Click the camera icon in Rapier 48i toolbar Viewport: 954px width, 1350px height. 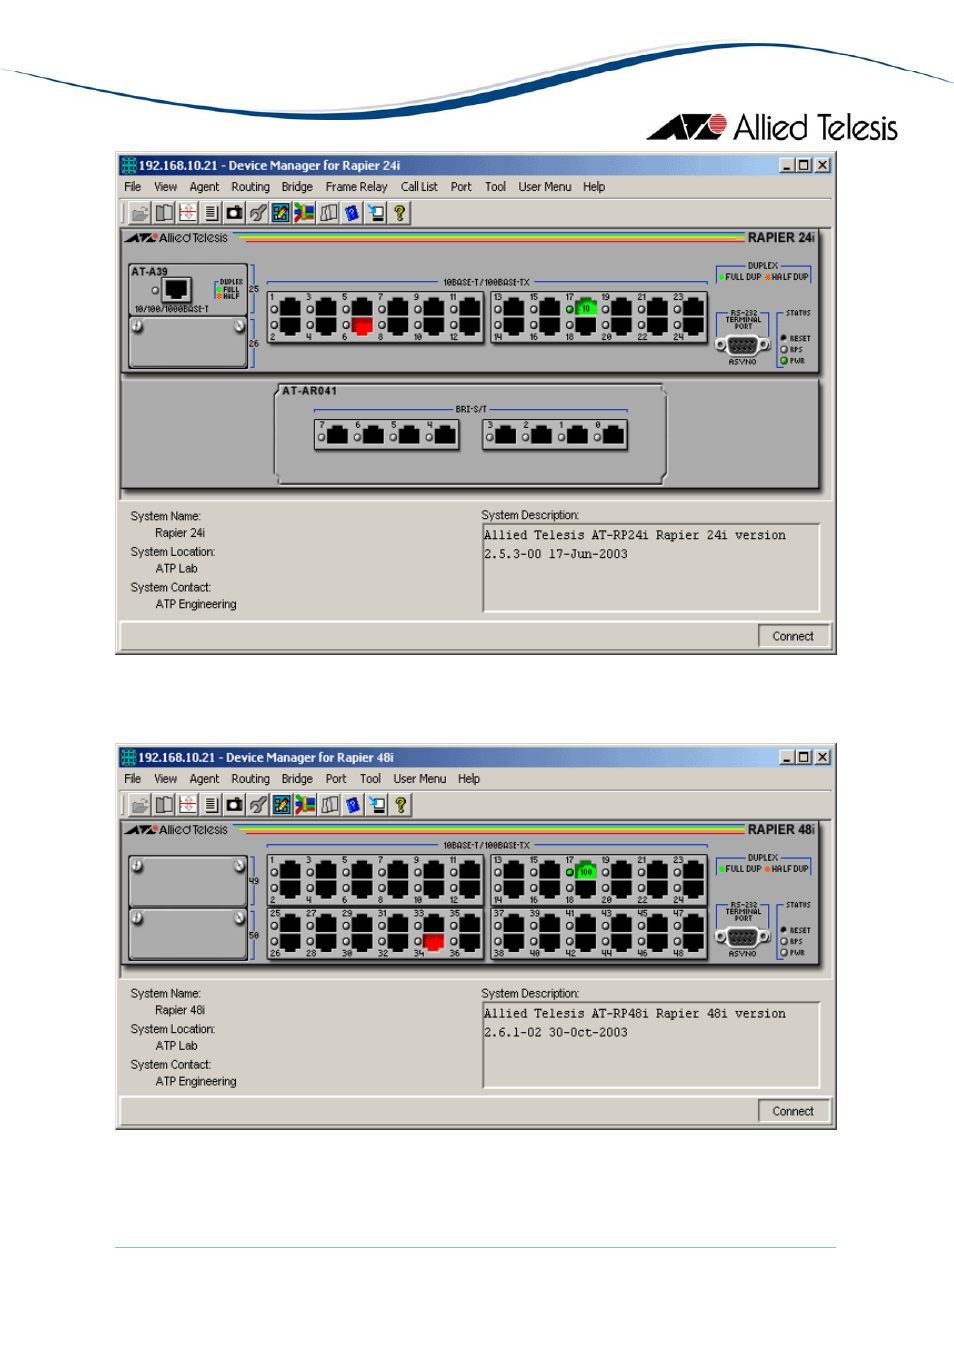(234, 805)
